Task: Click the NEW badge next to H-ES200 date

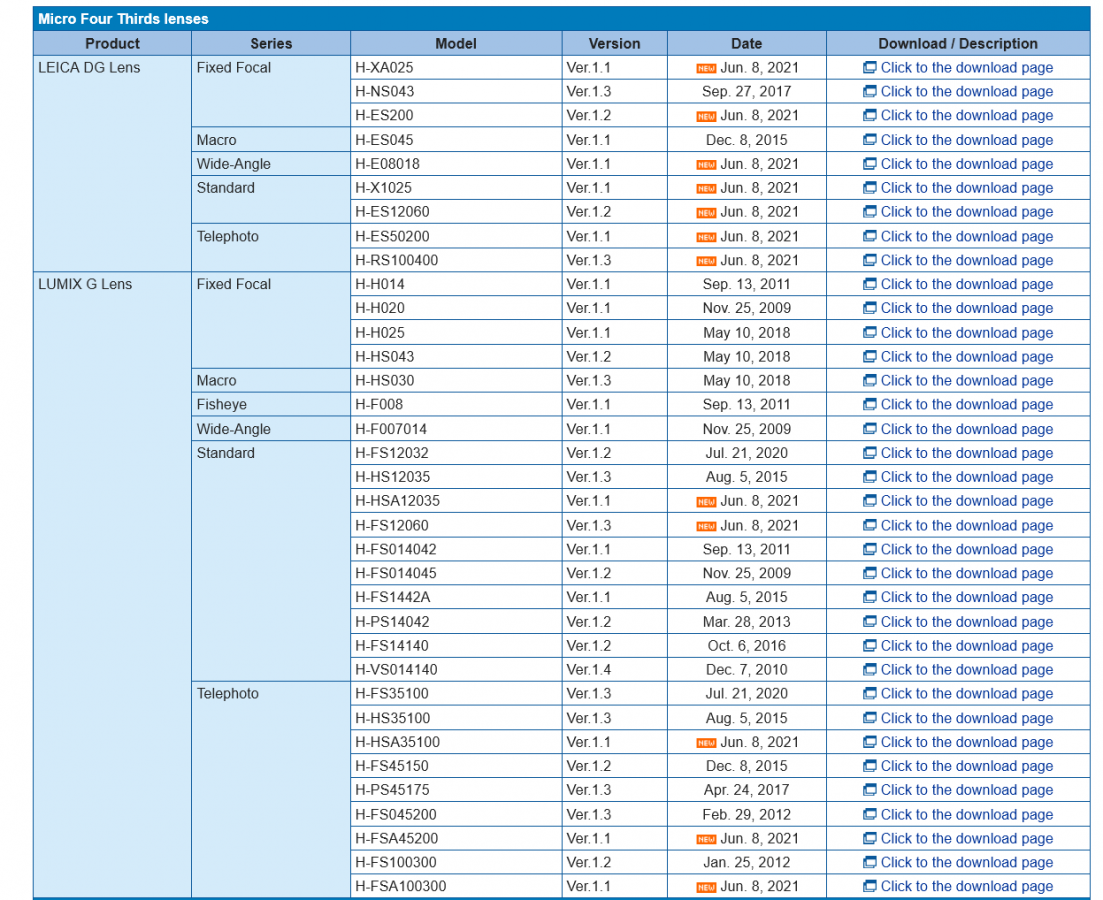Action: (706, 116)
